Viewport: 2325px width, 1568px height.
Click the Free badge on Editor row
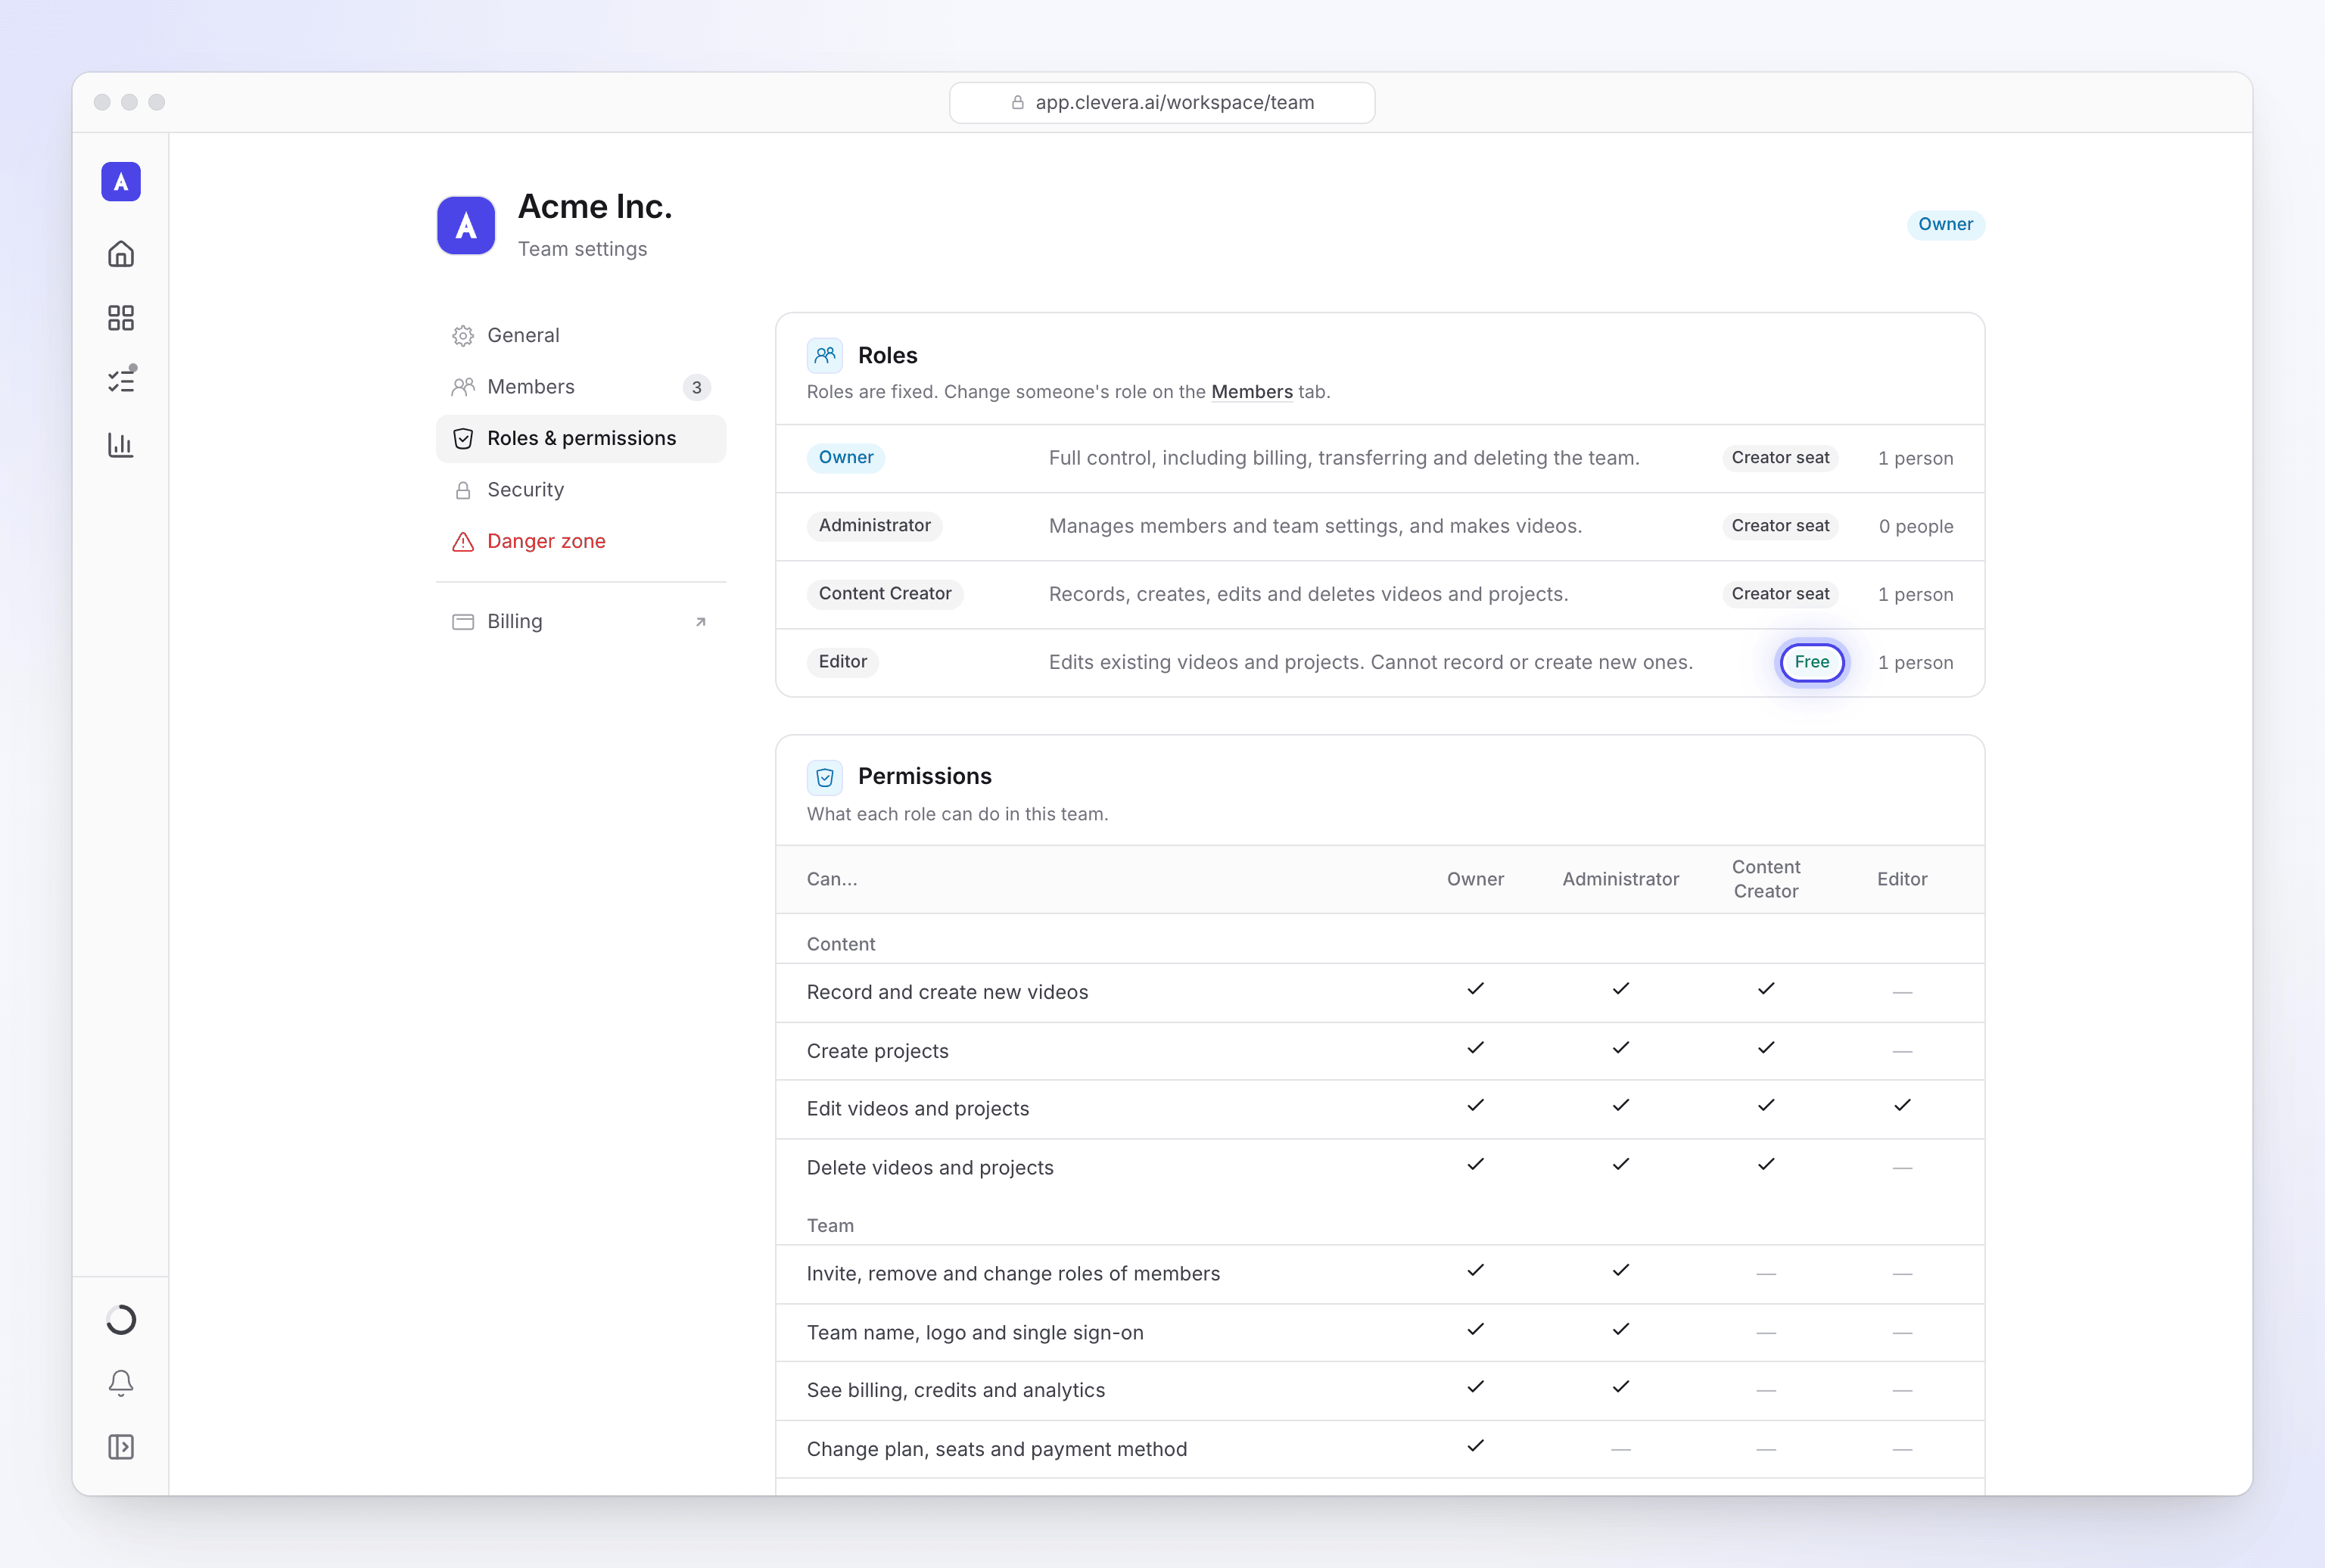pos(1811,662)
